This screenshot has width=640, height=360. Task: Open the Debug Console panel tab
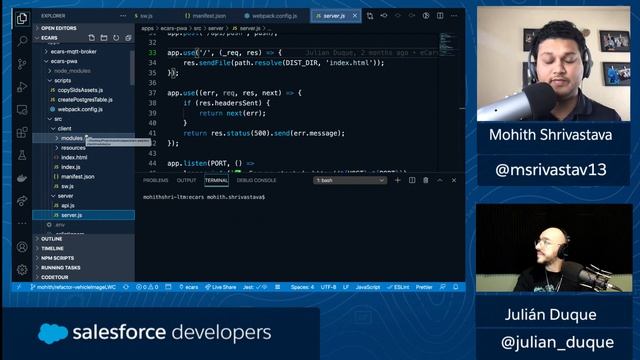click(x=256, y=180)
